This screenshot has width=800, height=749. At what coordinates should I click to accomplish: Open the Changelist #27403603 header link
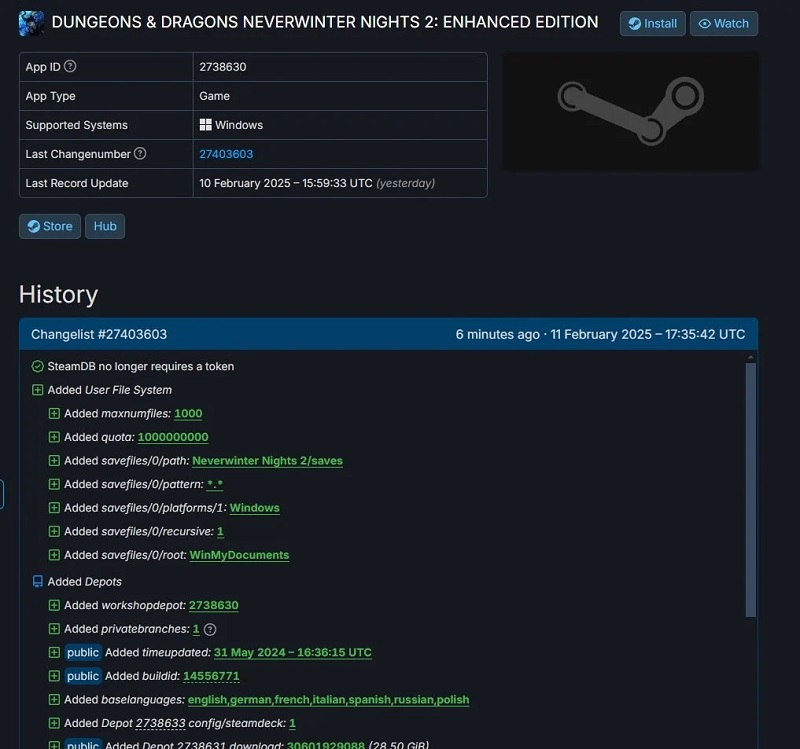coord(99,334)
